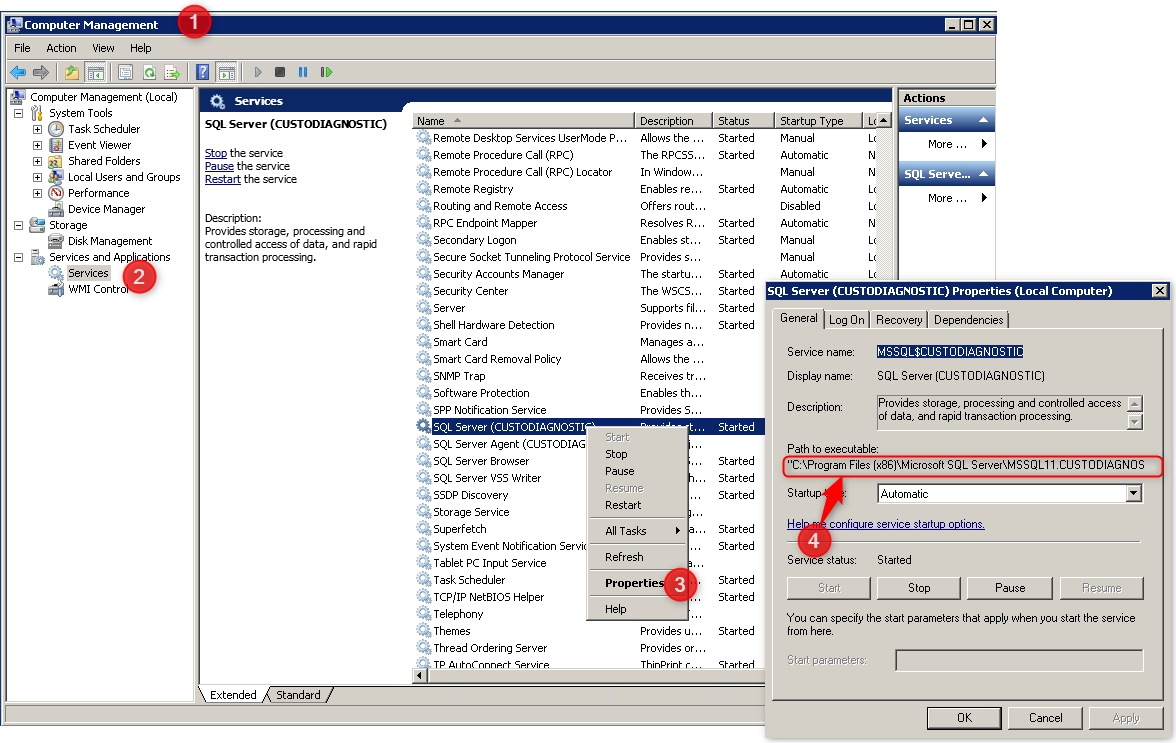Screen dimensions: 1176x743
Task: Open the Action menu
Action: pos(61,48)
